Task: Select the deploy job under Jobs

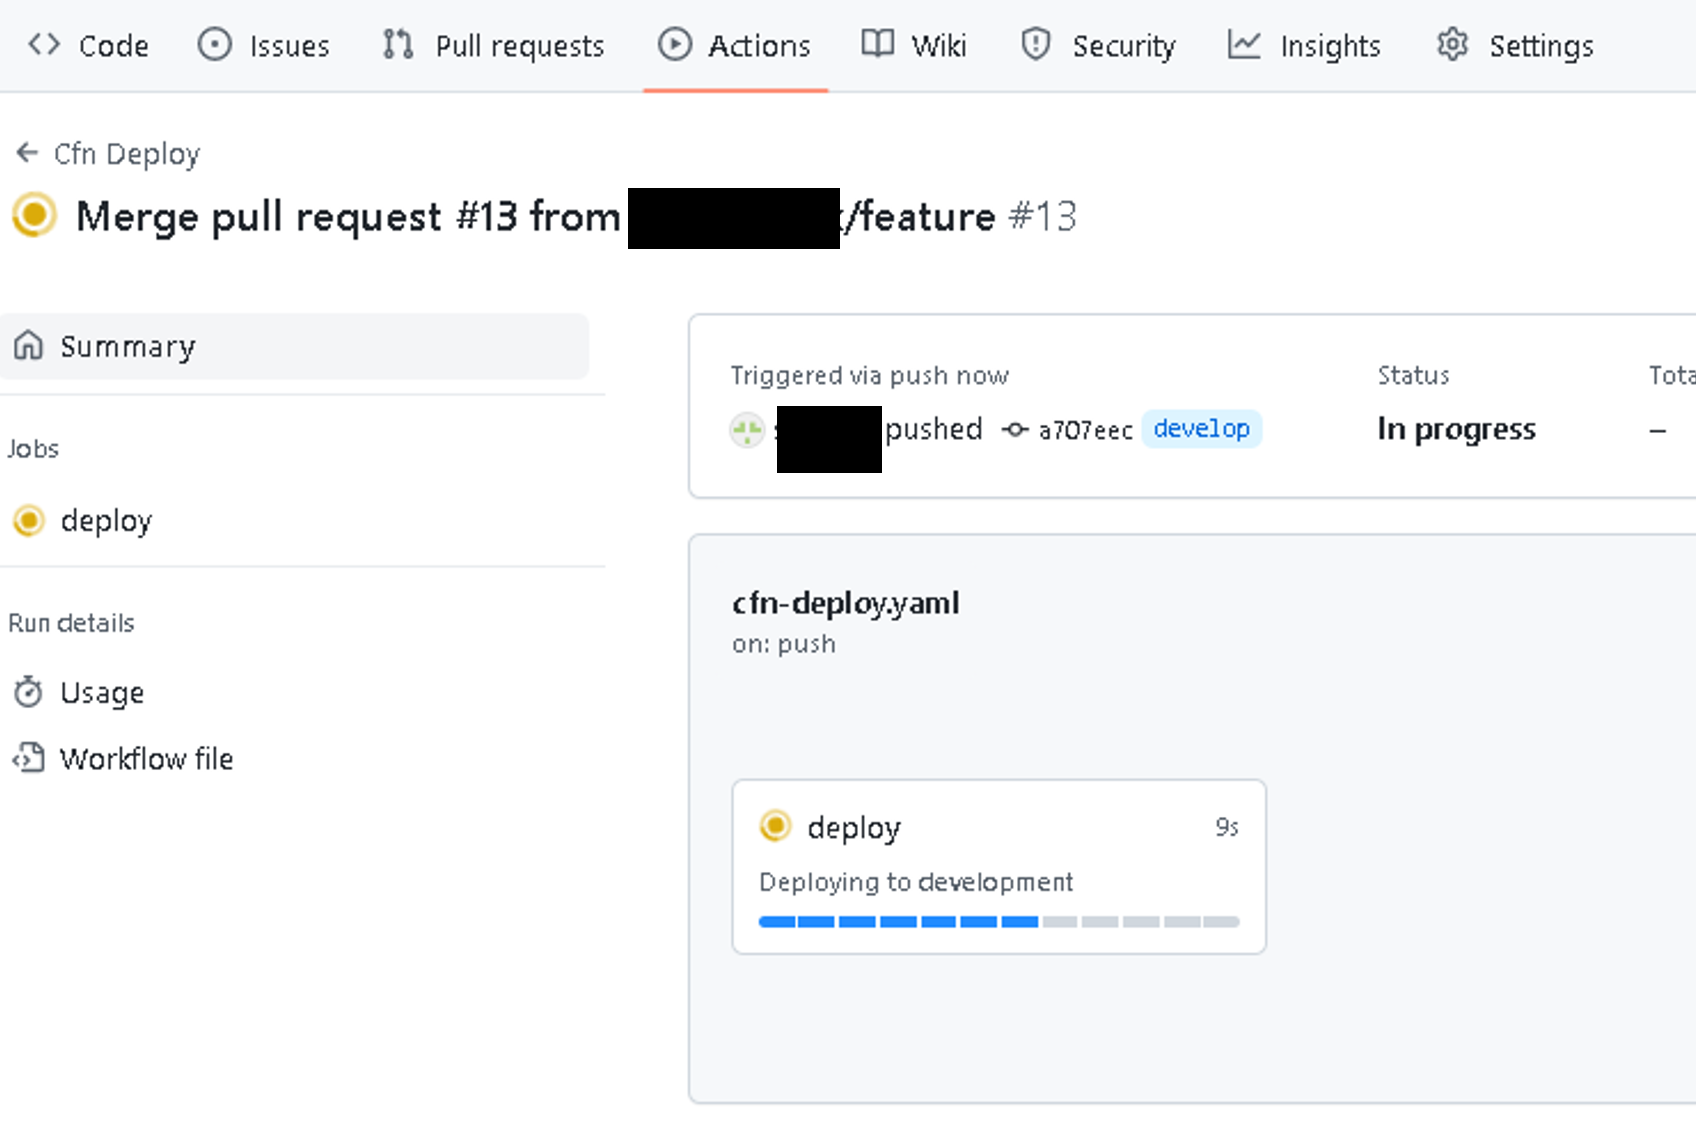Action: coord(107,521)
